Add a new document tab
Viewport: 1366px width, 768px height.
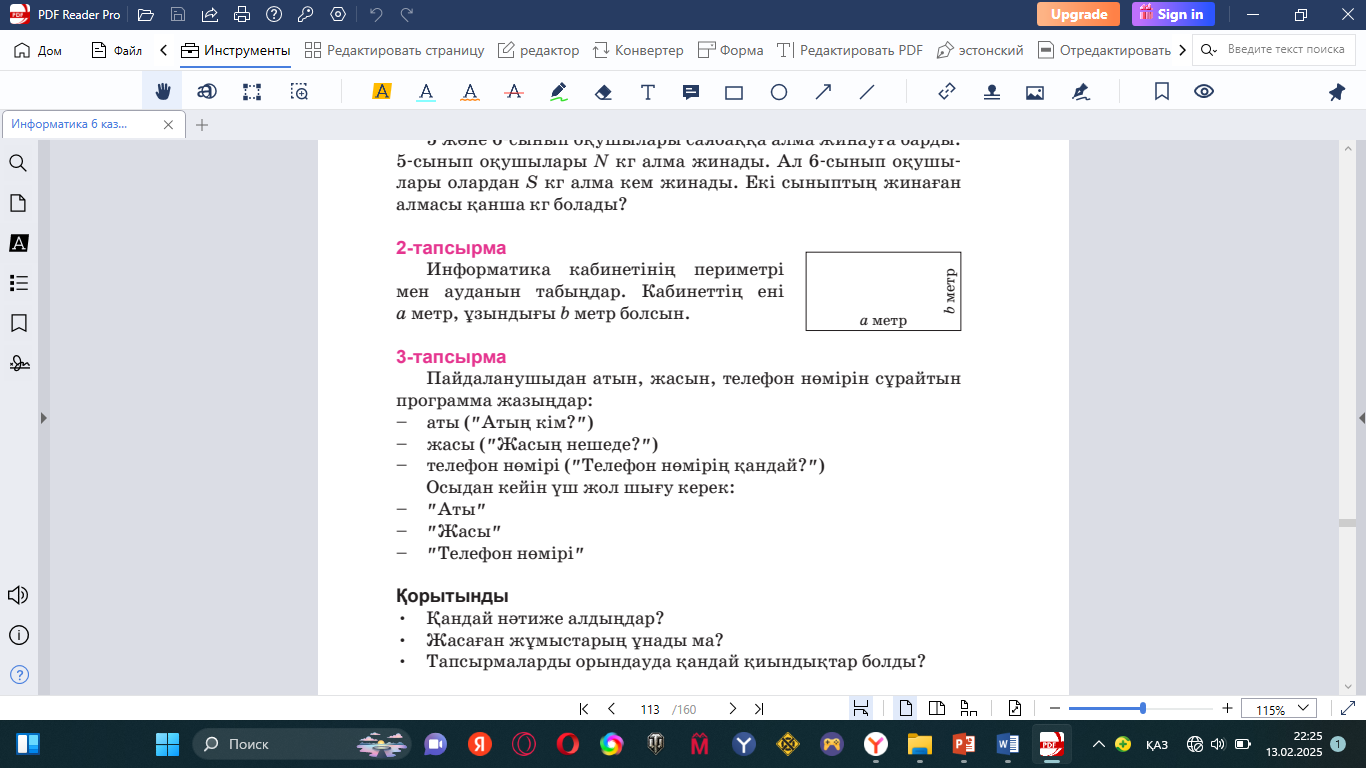pyautogui.click(x=202, y=125)
